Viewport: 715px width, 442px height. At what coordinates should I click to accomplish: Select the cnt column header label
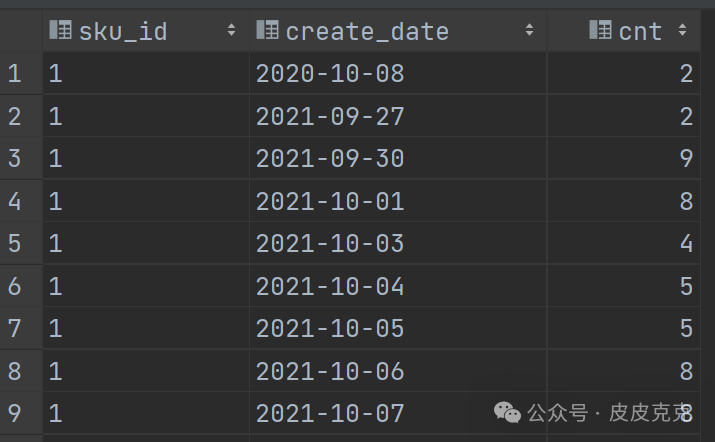(x=640, y=32)
